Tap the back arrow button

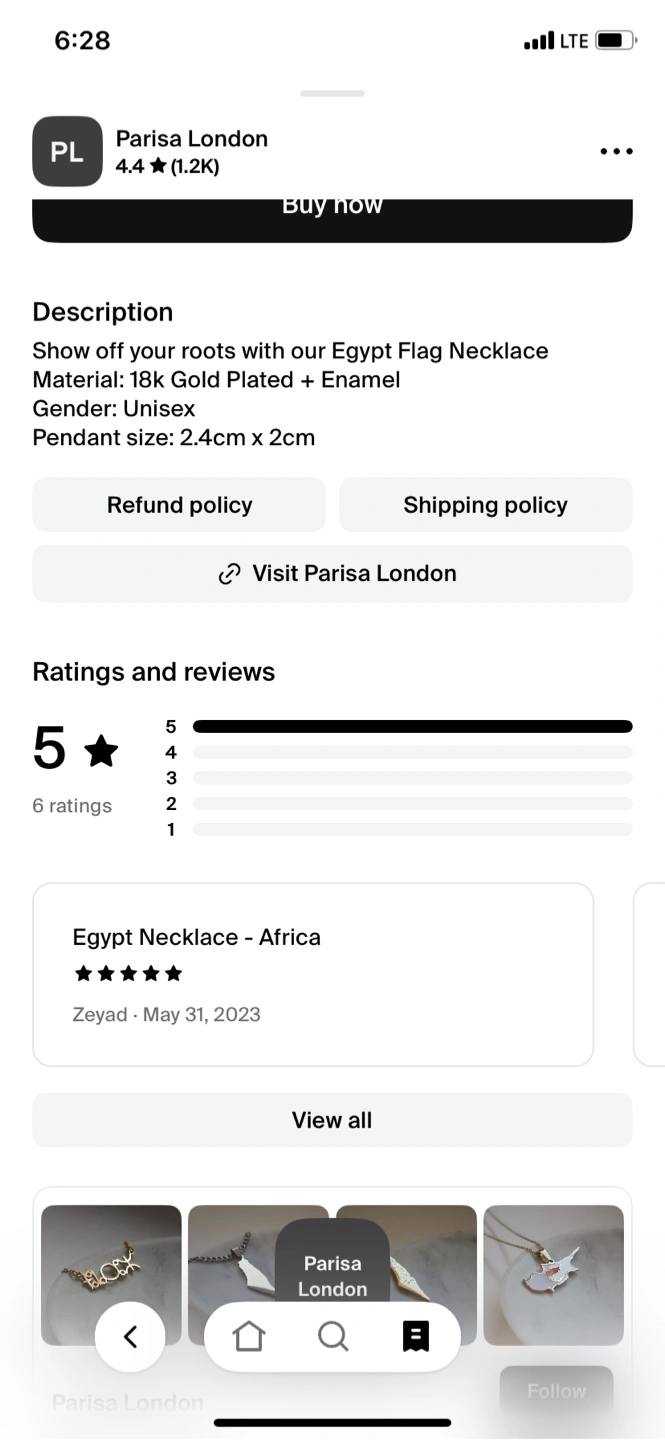pos(130,1336)
